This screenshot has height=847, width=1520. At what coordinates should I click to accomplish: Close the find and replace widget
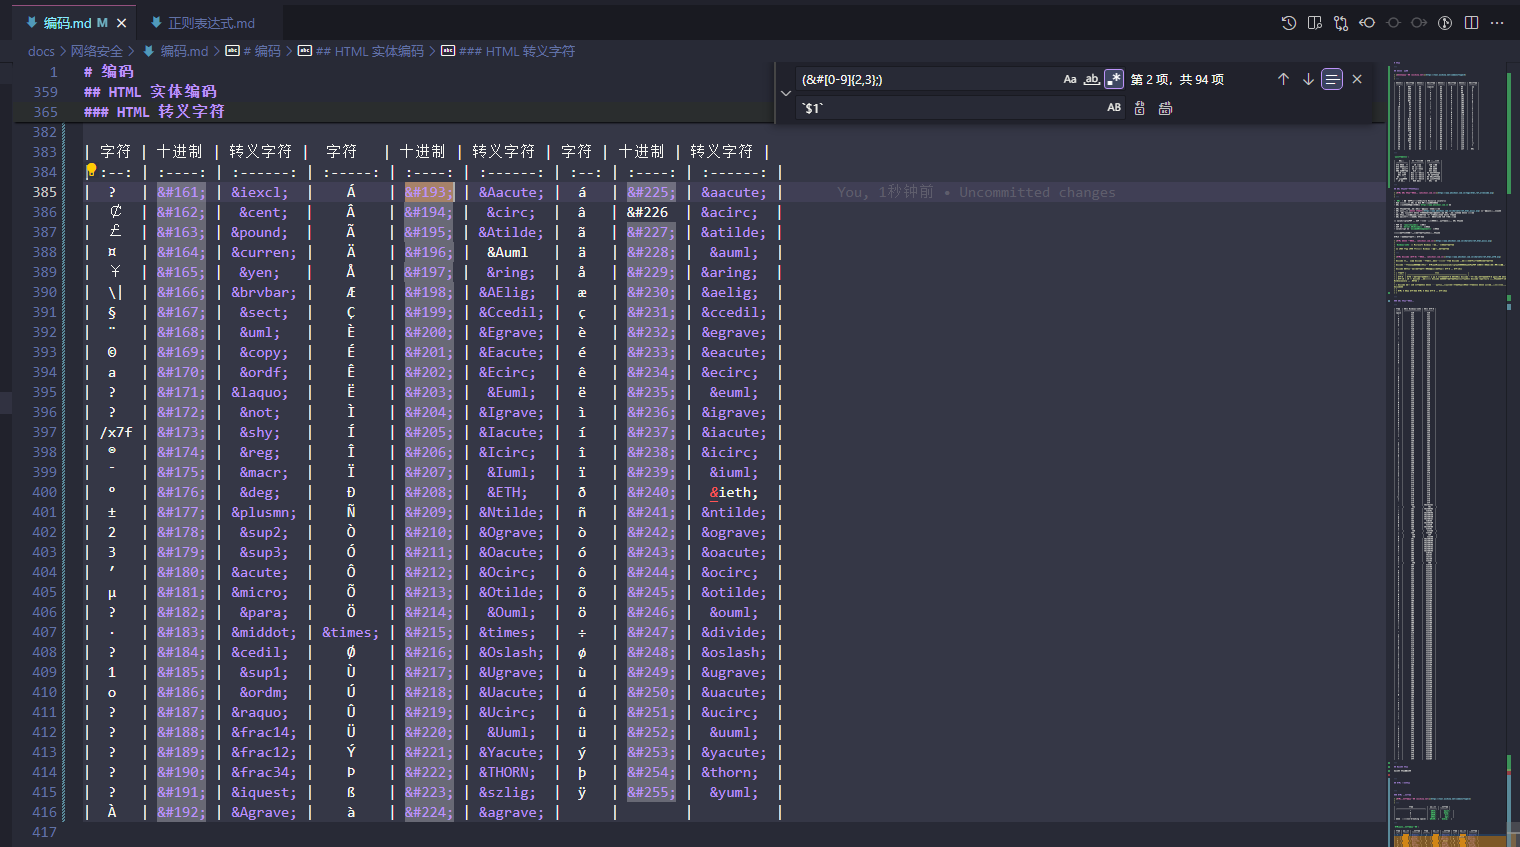click(x=1357, y=79)
